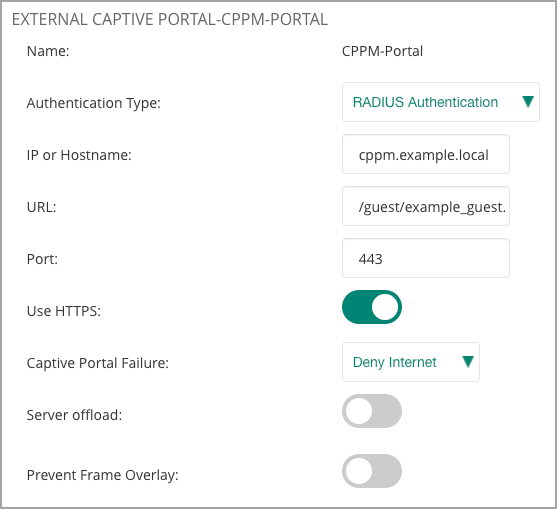Click the URL label text

coord(42,207)
